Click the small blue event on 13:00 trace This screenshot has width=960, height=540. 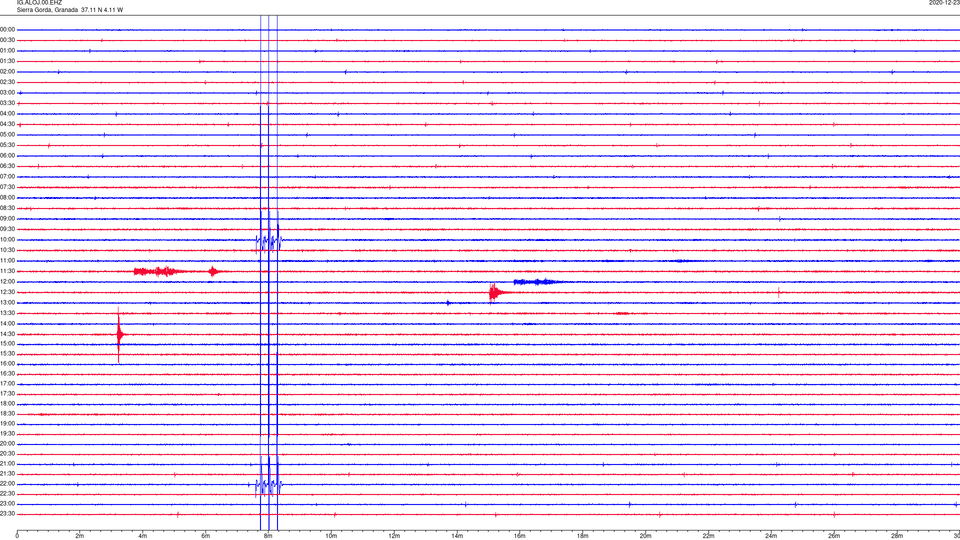[x=448, y=303]
